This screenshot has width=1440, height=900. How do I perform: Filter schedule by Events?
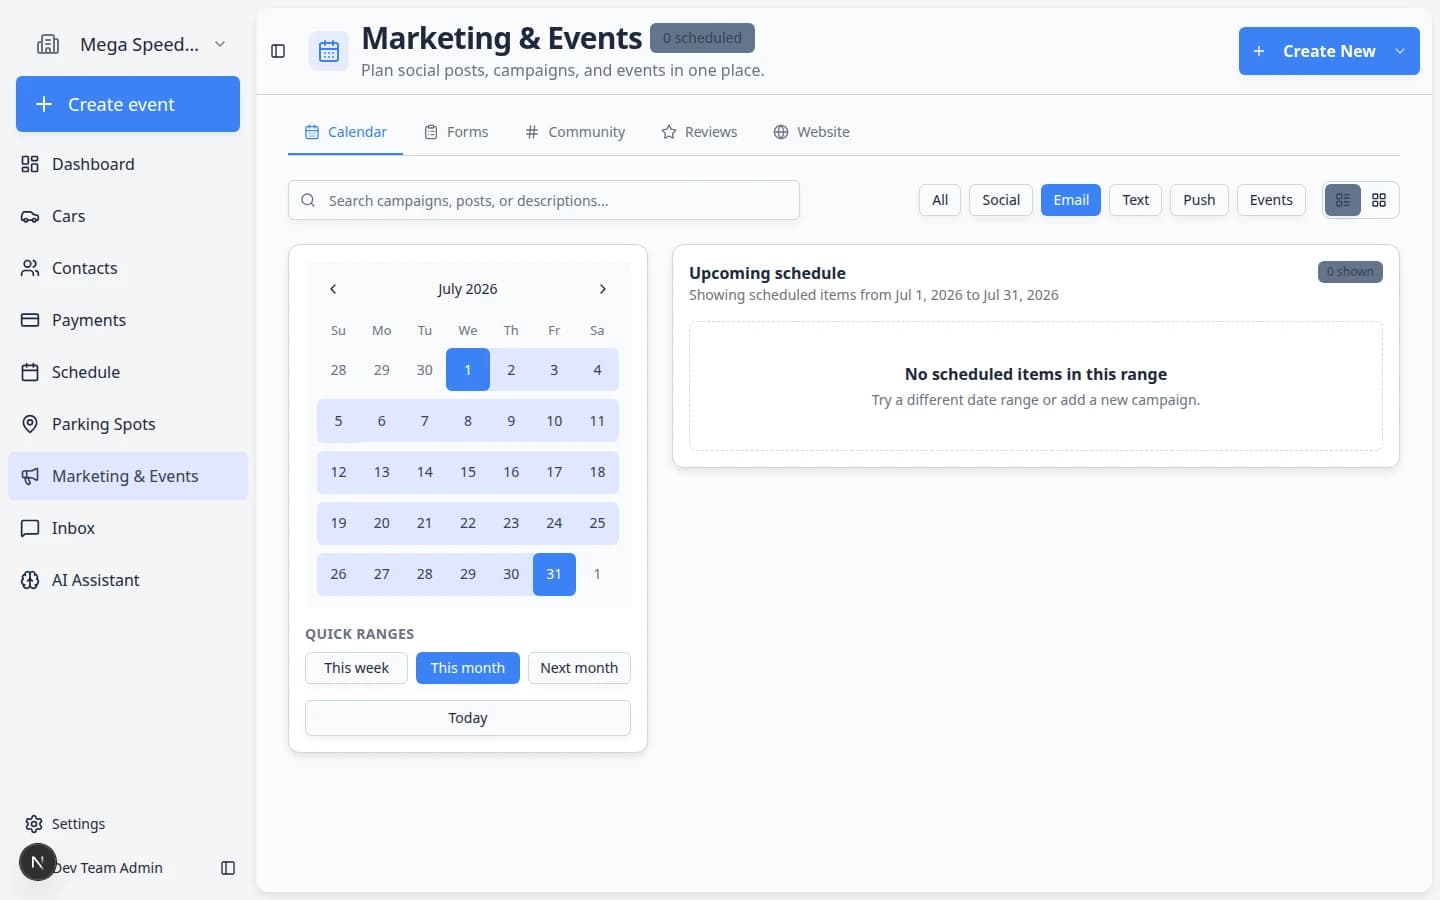click(1271, 200)
